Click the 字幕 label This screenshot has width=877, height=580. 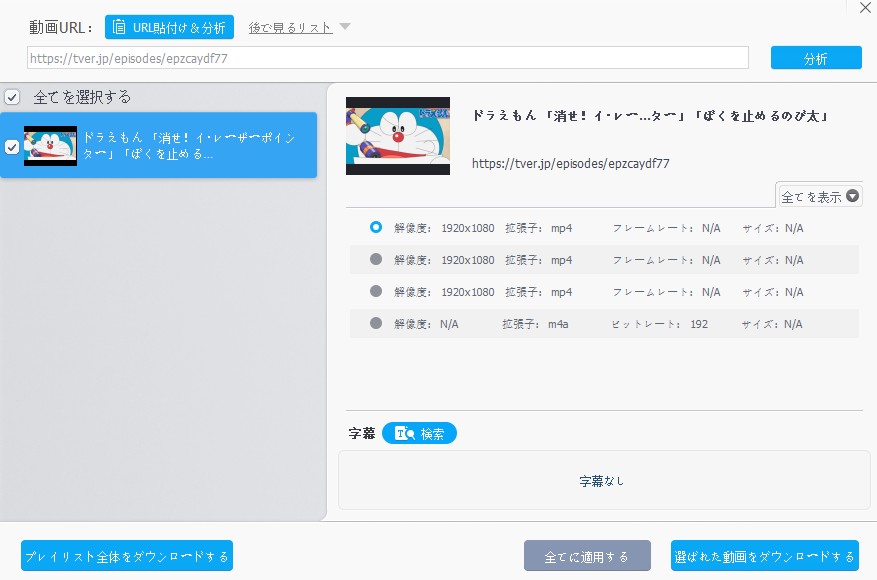[x=362, y=433]
